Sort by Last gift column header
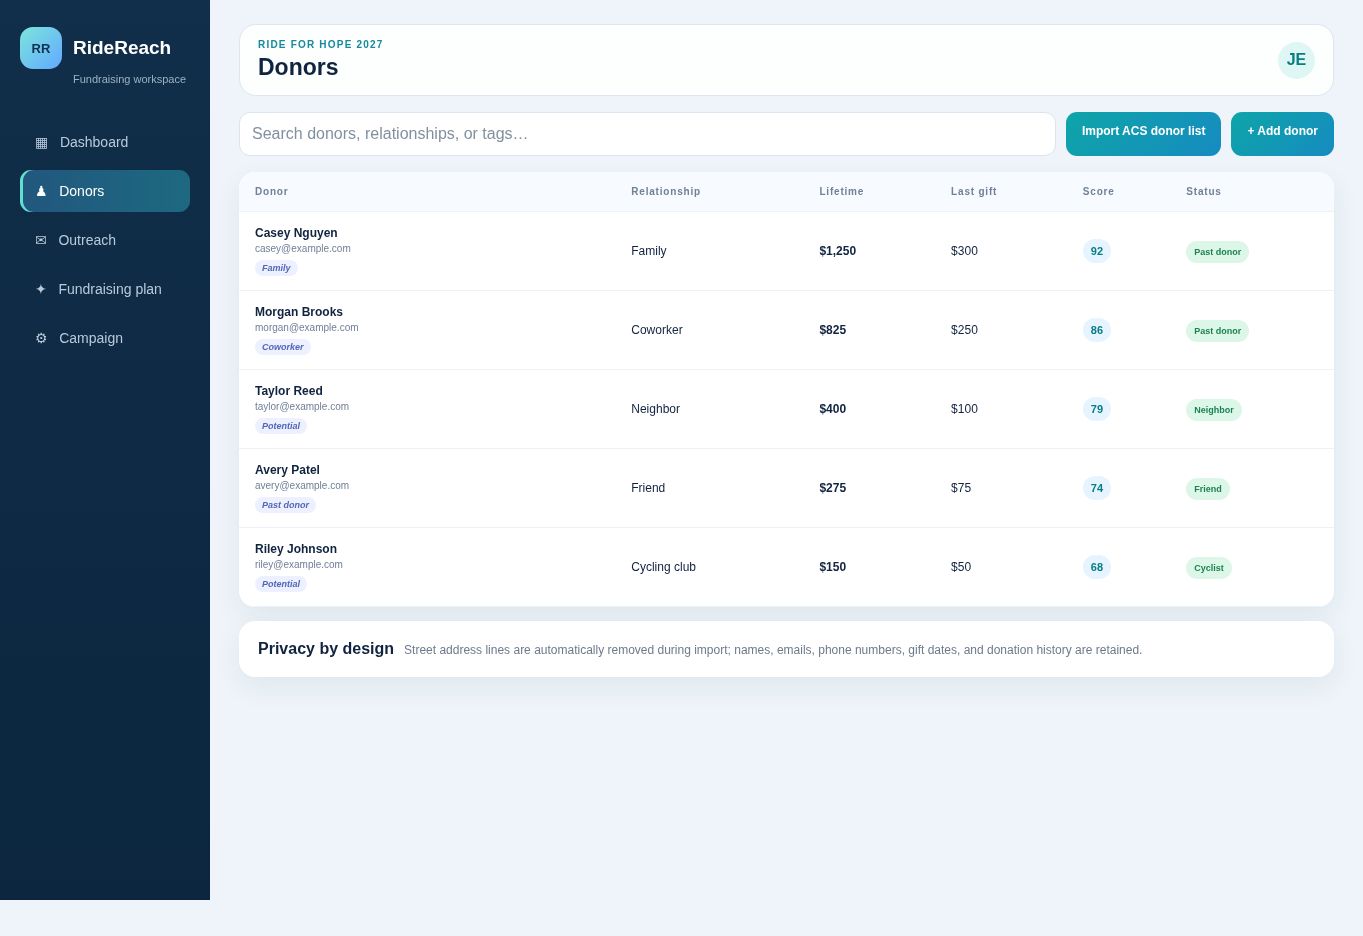The width and height of the screenshot is (1363, 936). (974, 192)
